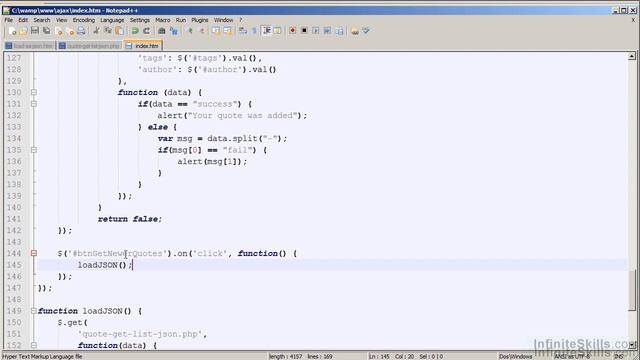Screen dimensions: 640x360
Task: Click the Open file toolbar icon
Action: (x=23, y=31)
